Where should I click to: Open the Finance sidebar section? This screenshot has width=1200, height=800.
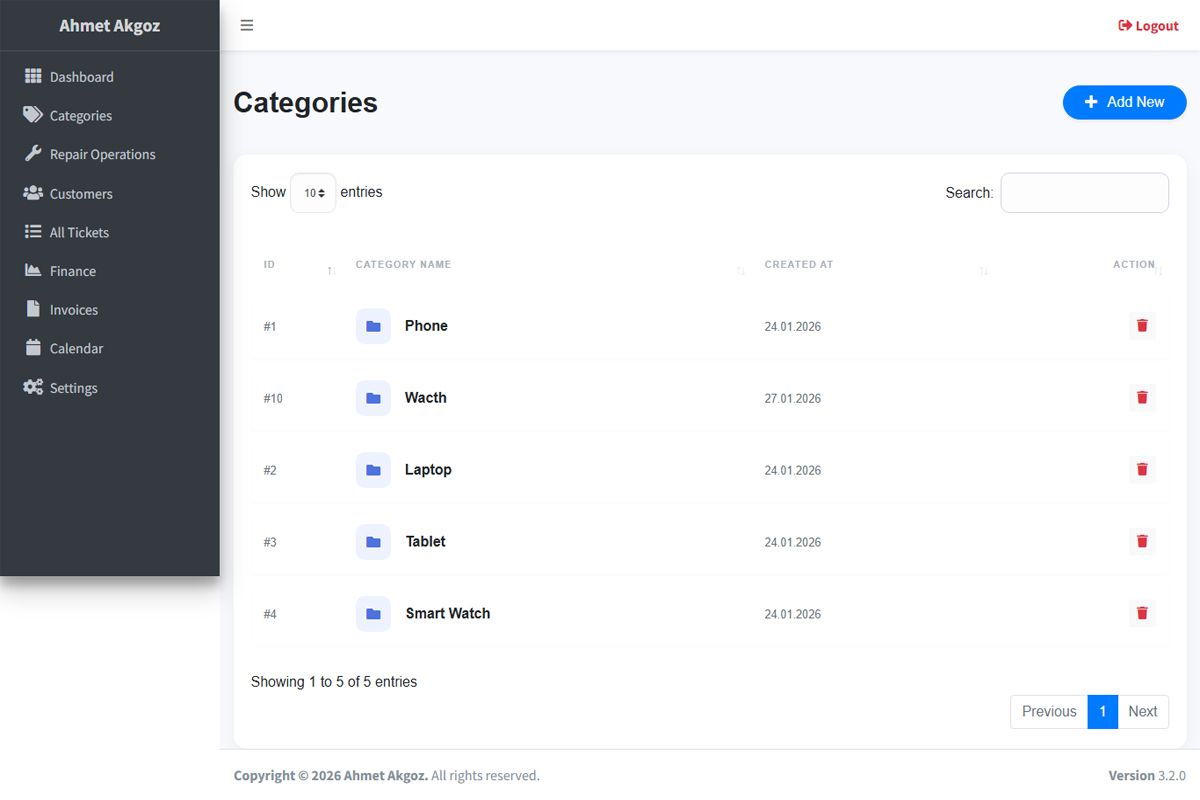[73, 271]
